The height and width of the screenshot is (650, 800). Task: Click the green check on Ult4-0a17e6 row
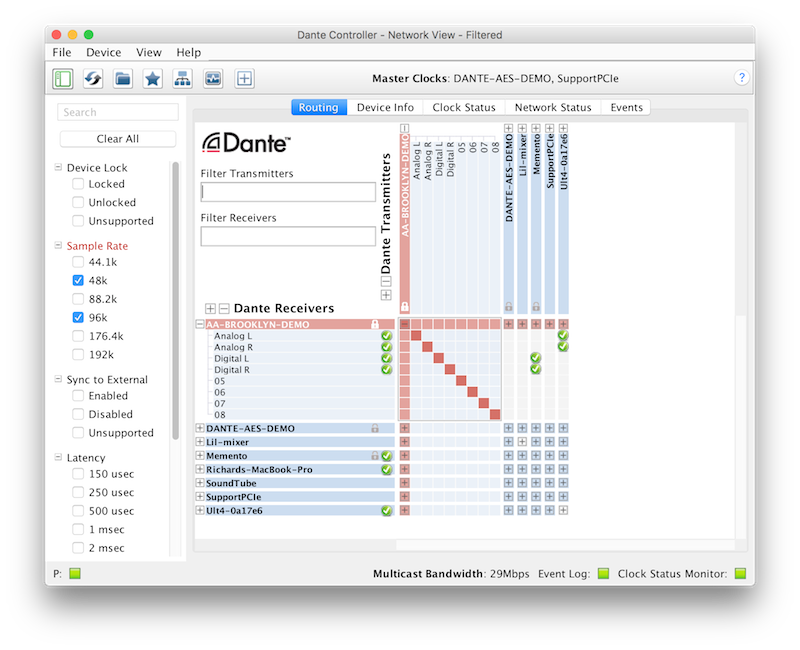pyautogui.click(x=387, y=510)
